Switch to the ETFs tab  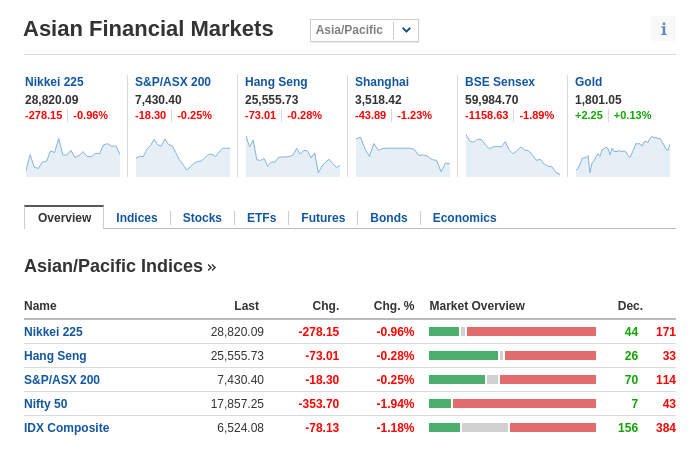(x=262, y=218)
